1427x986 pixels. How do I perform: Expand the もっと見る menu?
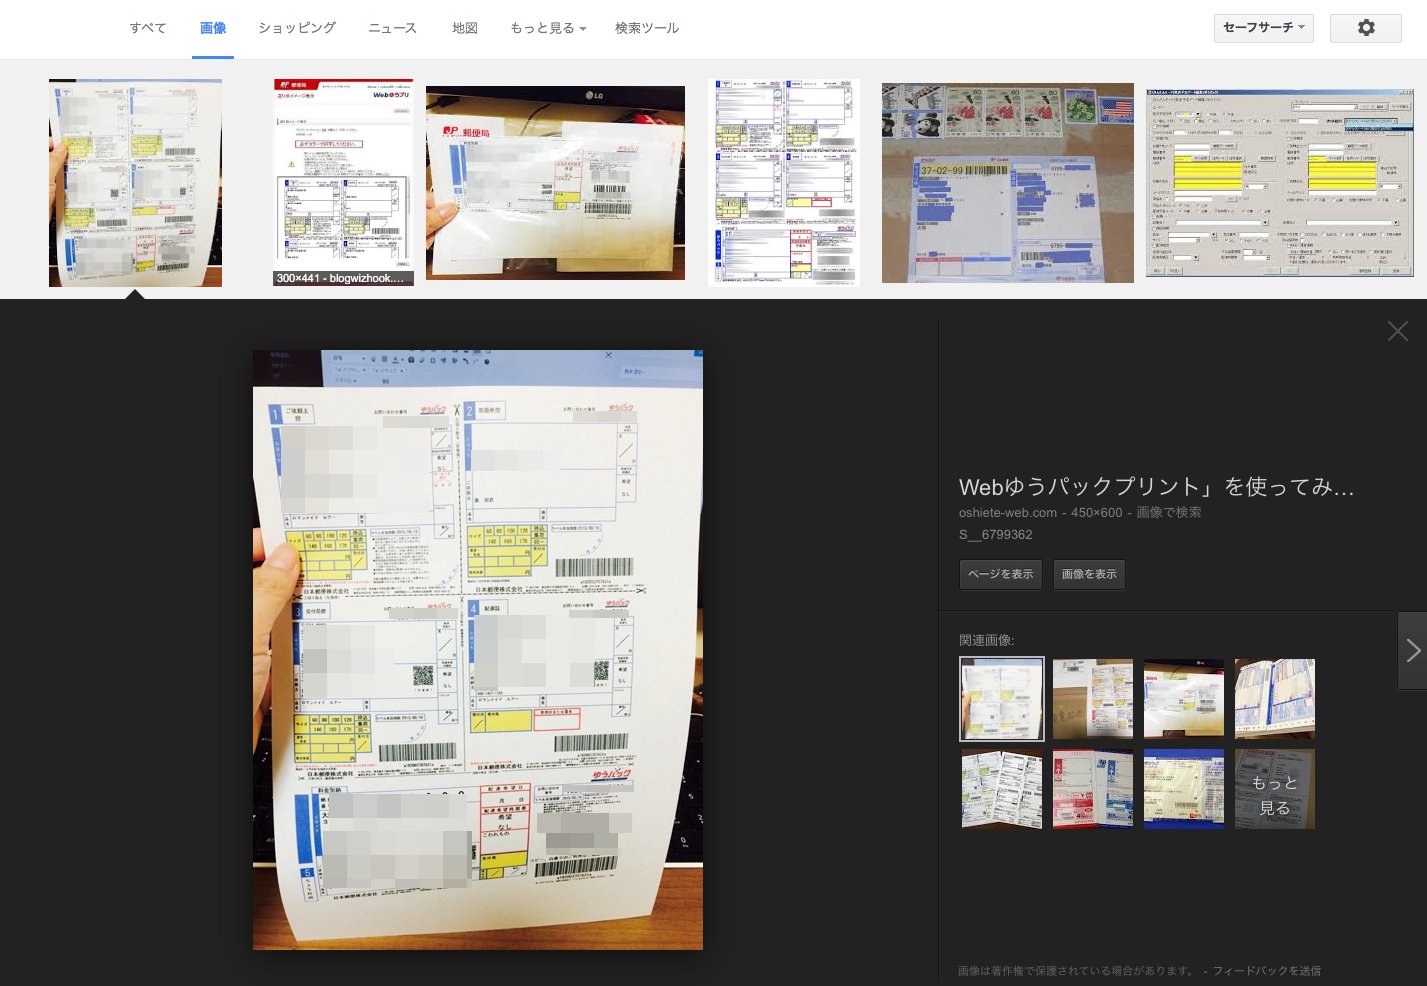548,28
